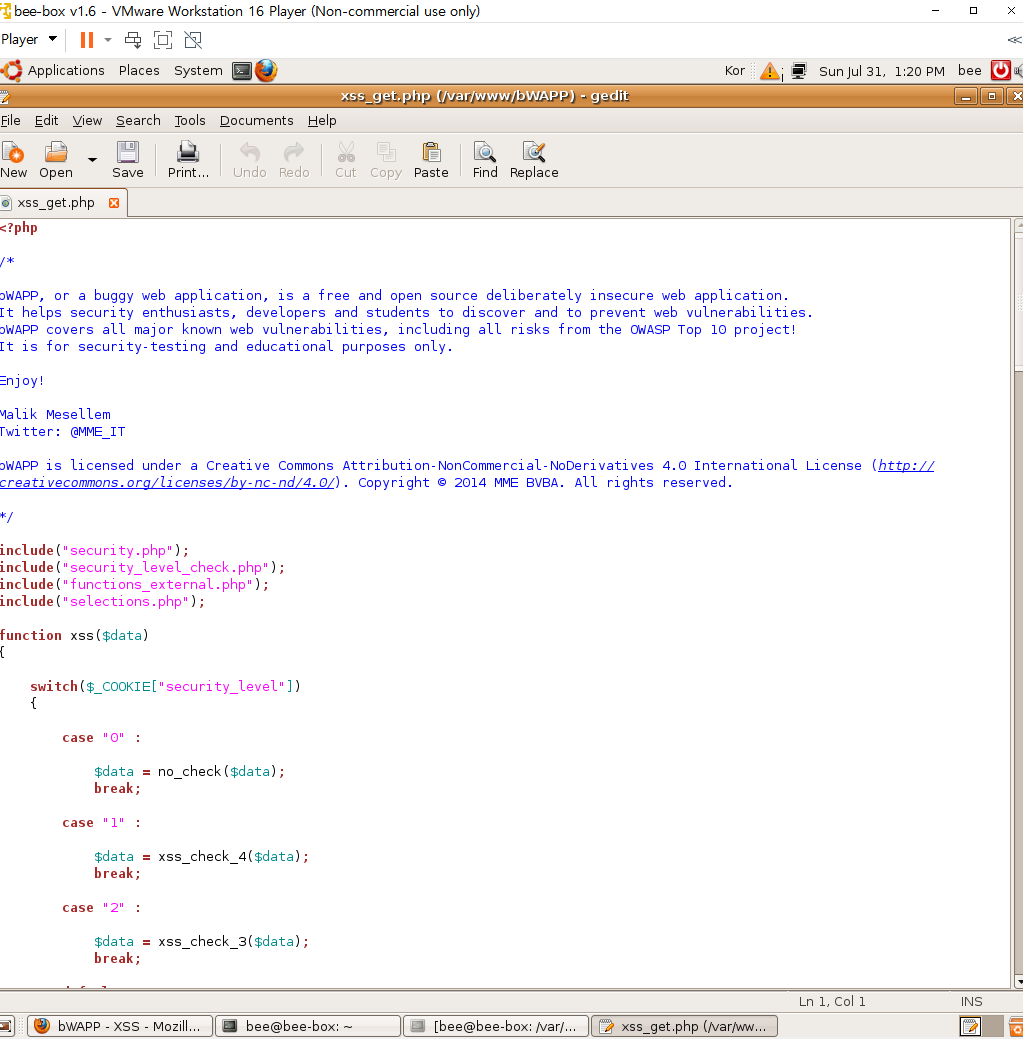Switch to bee@bee-box: ~ terminal taskbar window
Image resolution: width=1023 pixels, height=1039 pixels.
click(308, 1026)
